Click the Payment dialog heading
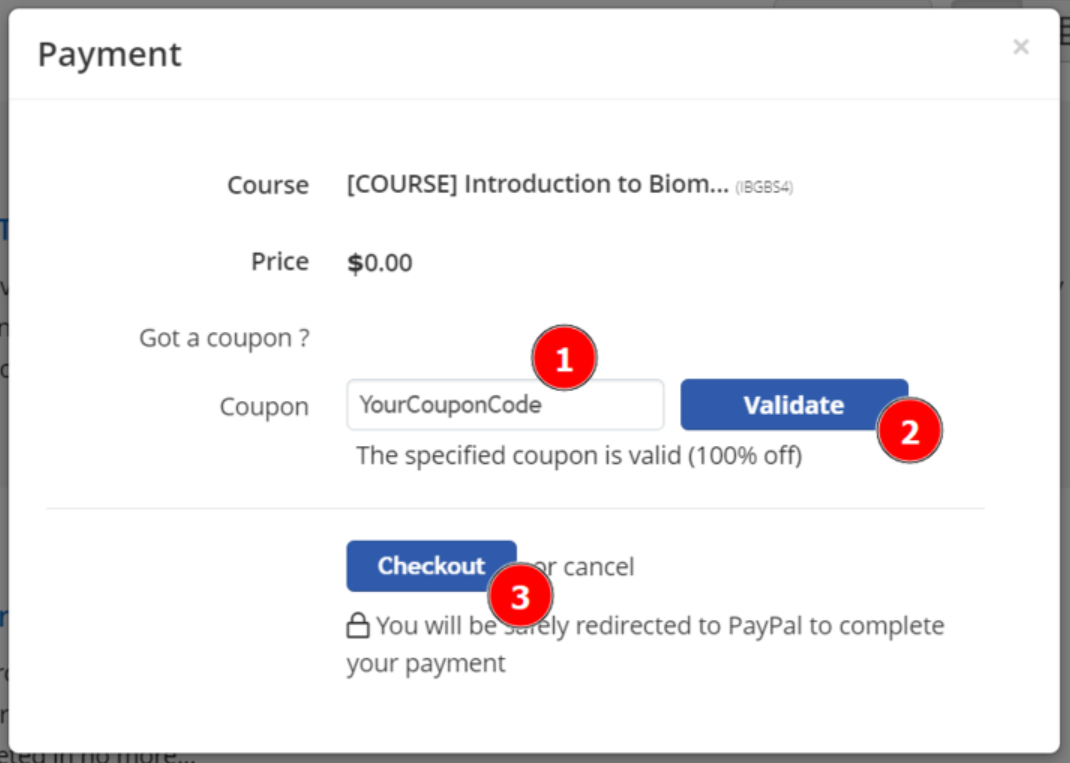1070x763 pixels. tap(110, 55)
